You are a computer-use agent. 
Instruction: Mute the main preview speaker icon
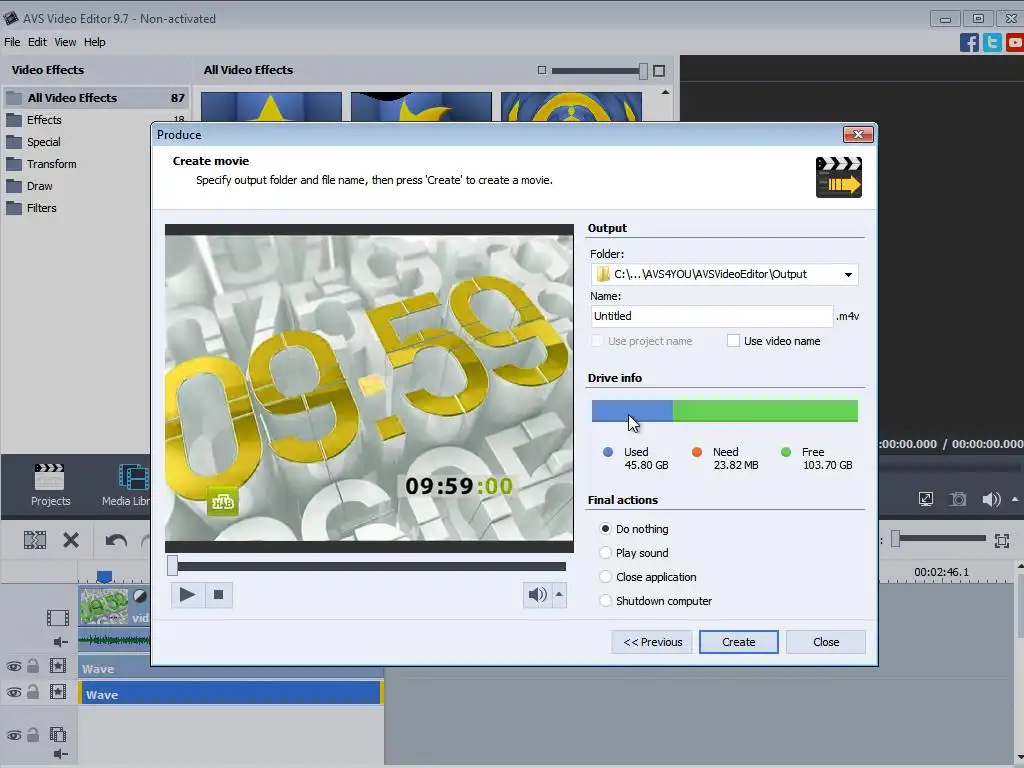(991, 500)
